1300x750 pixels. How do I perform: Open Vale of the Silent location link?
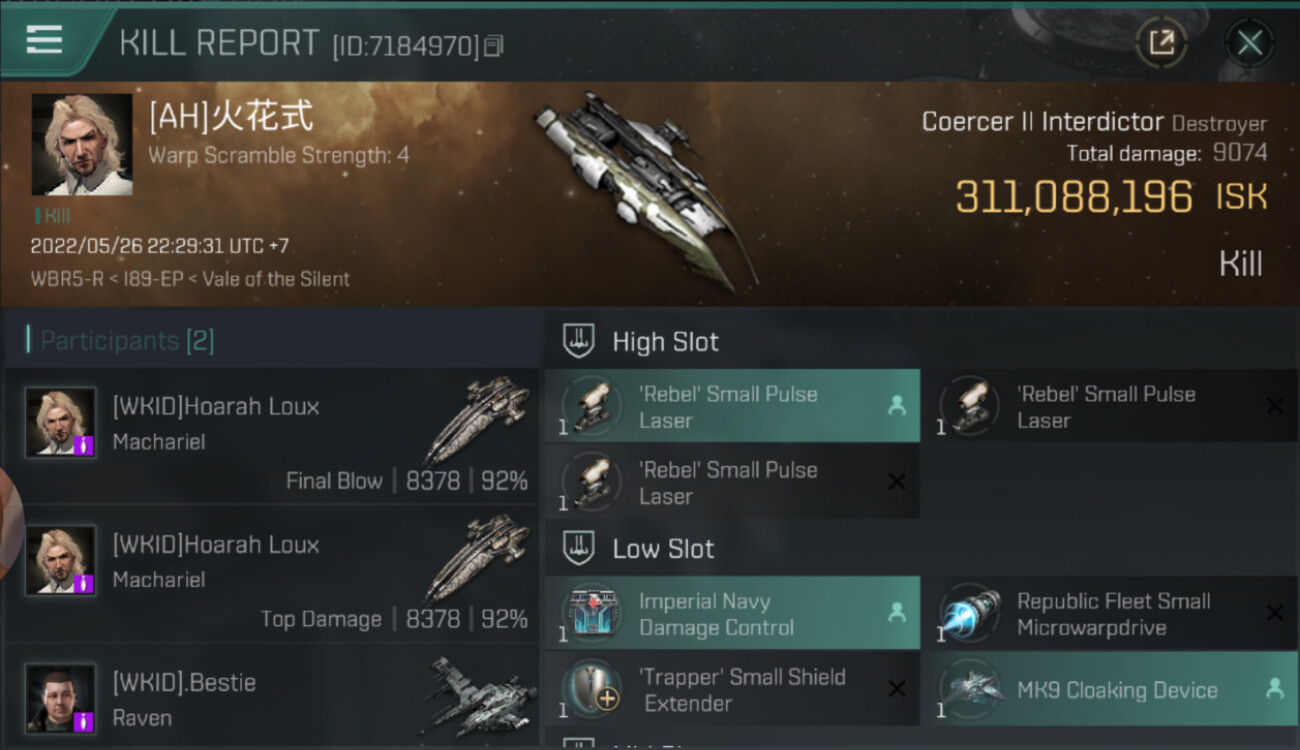pos(276,279)
